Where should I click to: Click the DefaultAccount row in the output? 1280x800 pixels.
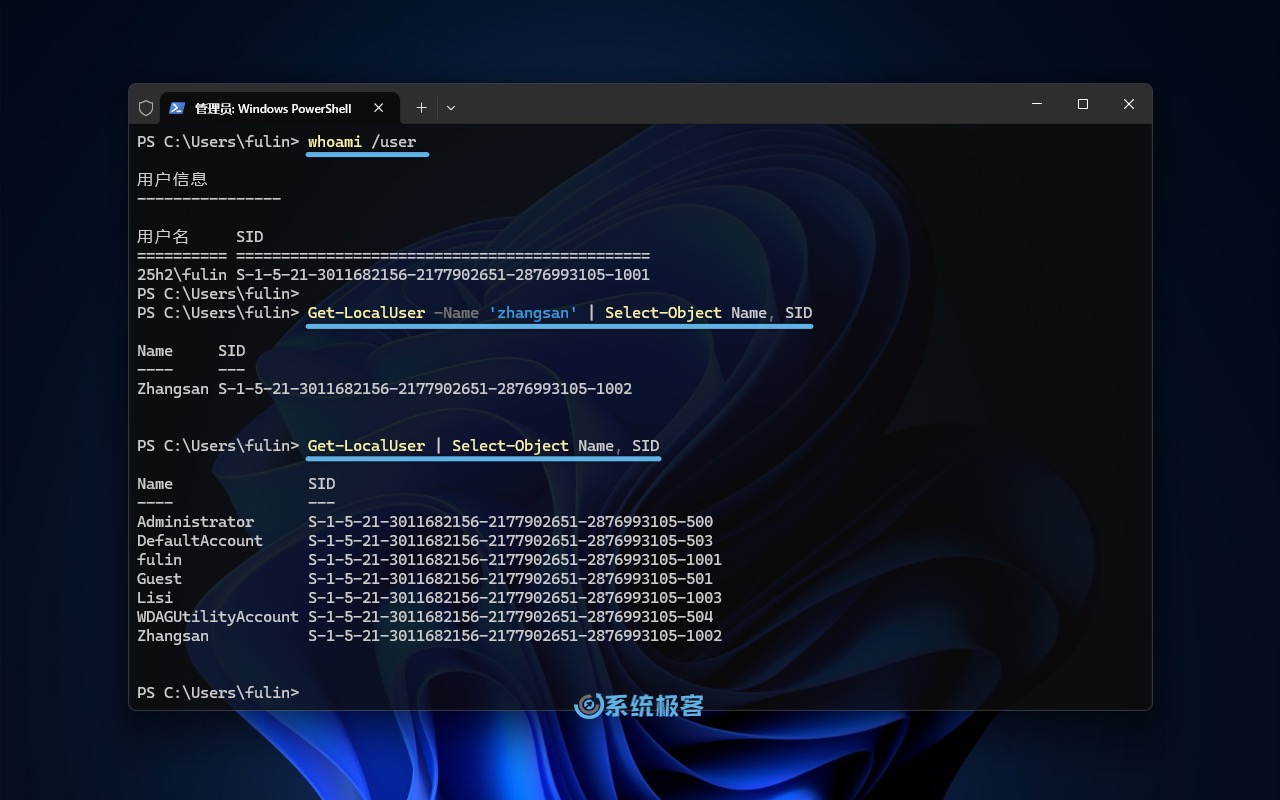pyautogui.click(x=200, y=540)
